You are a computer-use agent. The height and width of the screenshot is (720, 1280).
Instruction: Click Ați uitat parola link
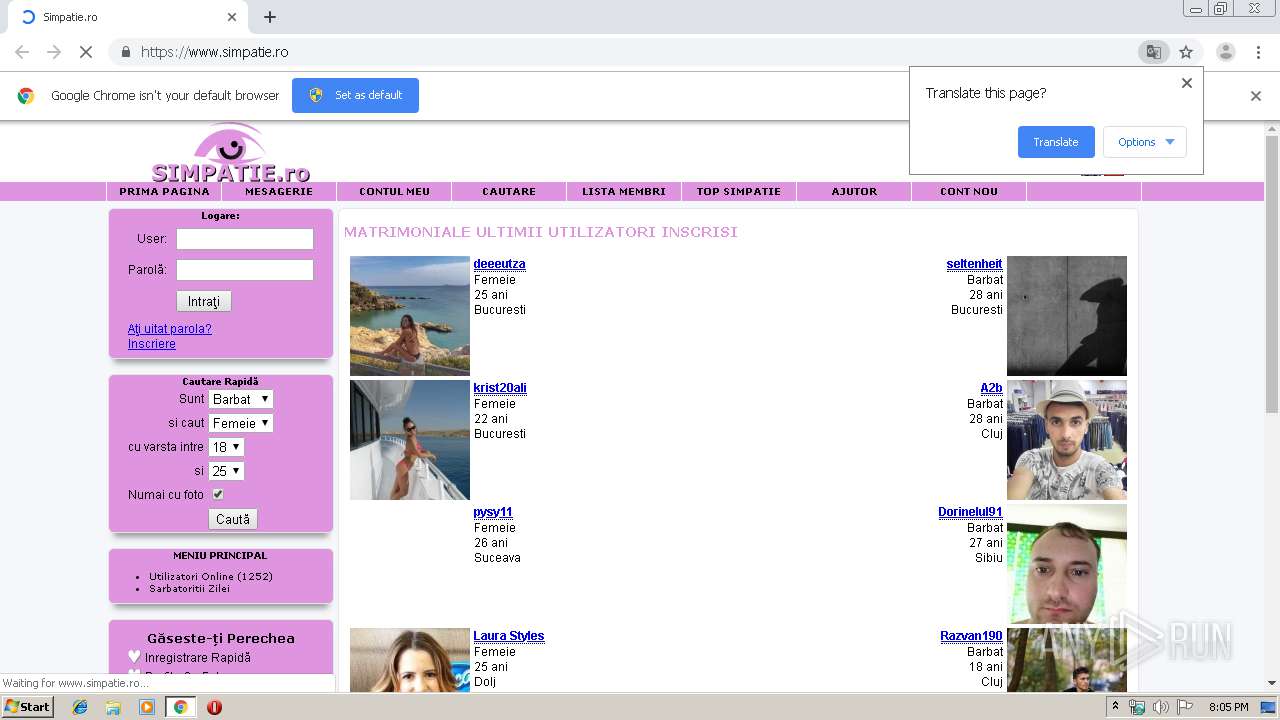coord(170,329)
